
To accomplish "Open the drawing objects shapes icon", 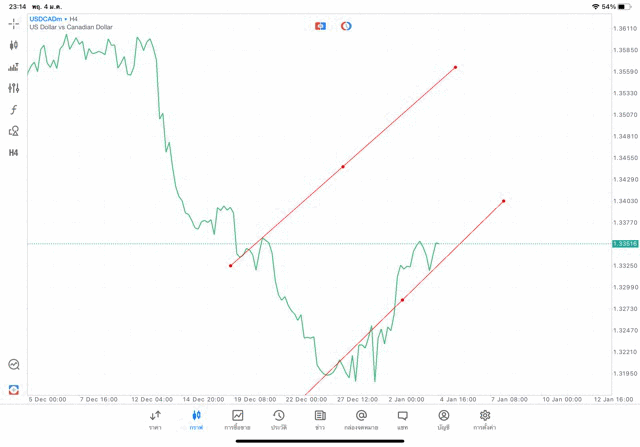I will tap(14, 131).
